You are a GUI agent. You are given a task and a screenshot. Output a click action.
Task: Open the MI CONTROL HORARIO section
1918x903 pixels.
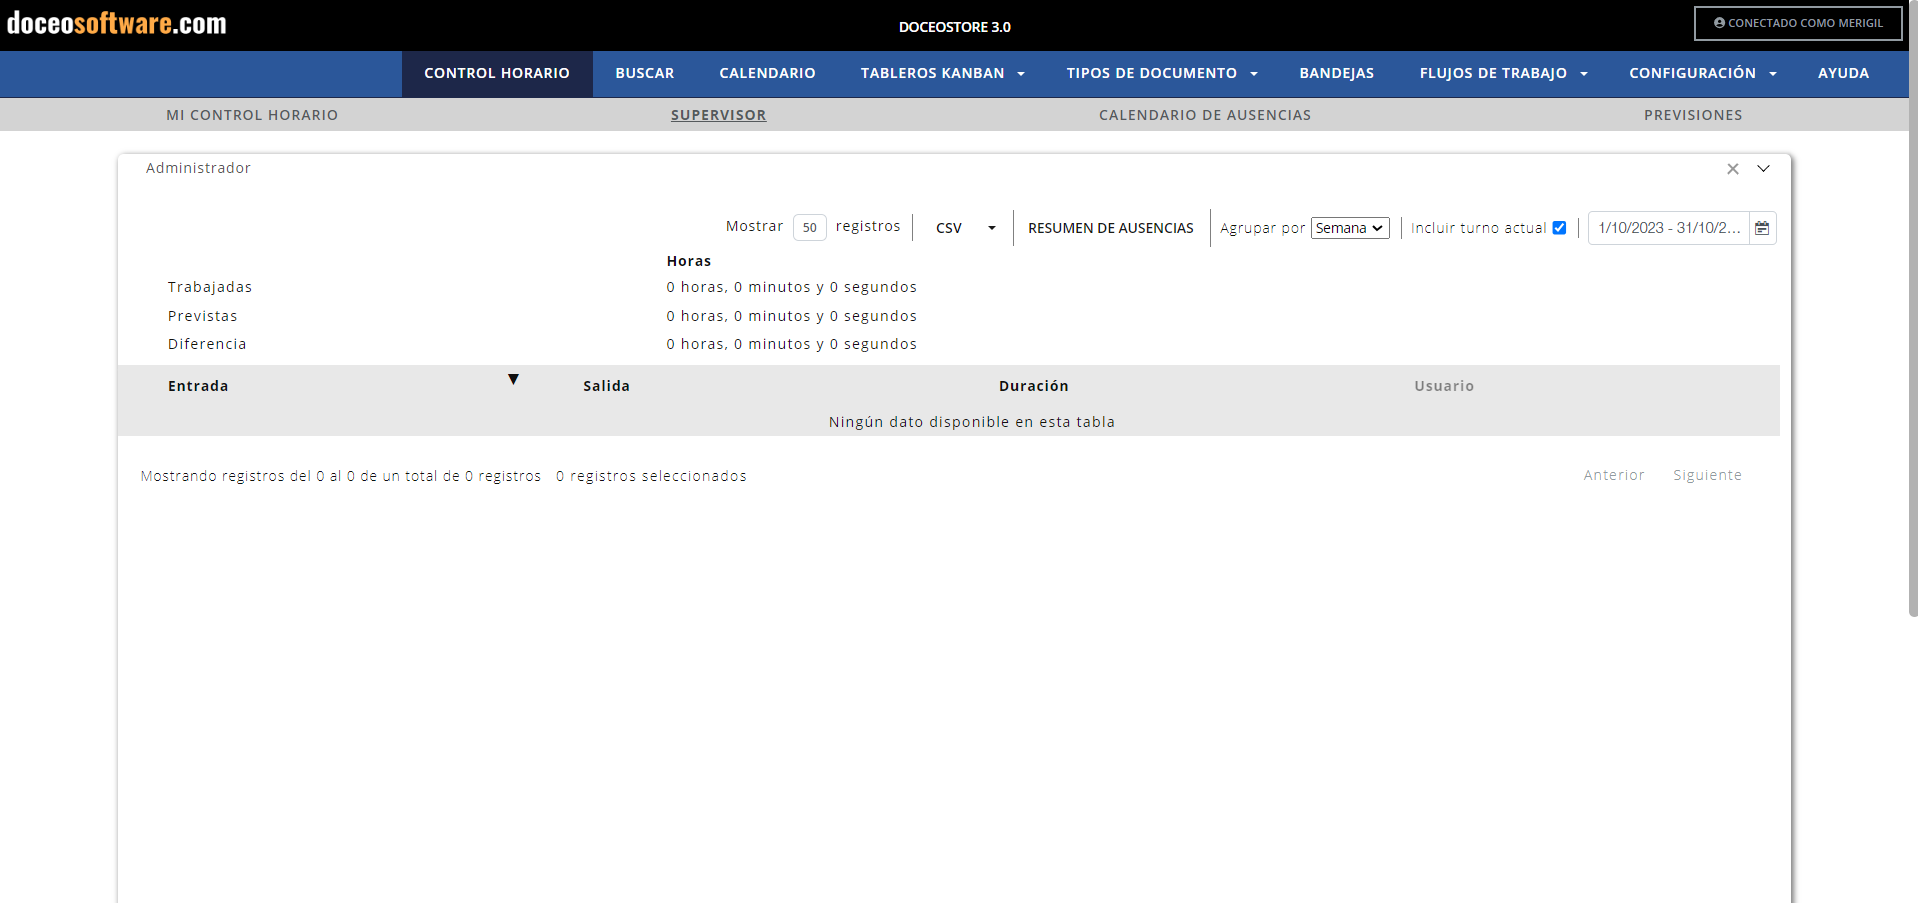pos(252,114)
